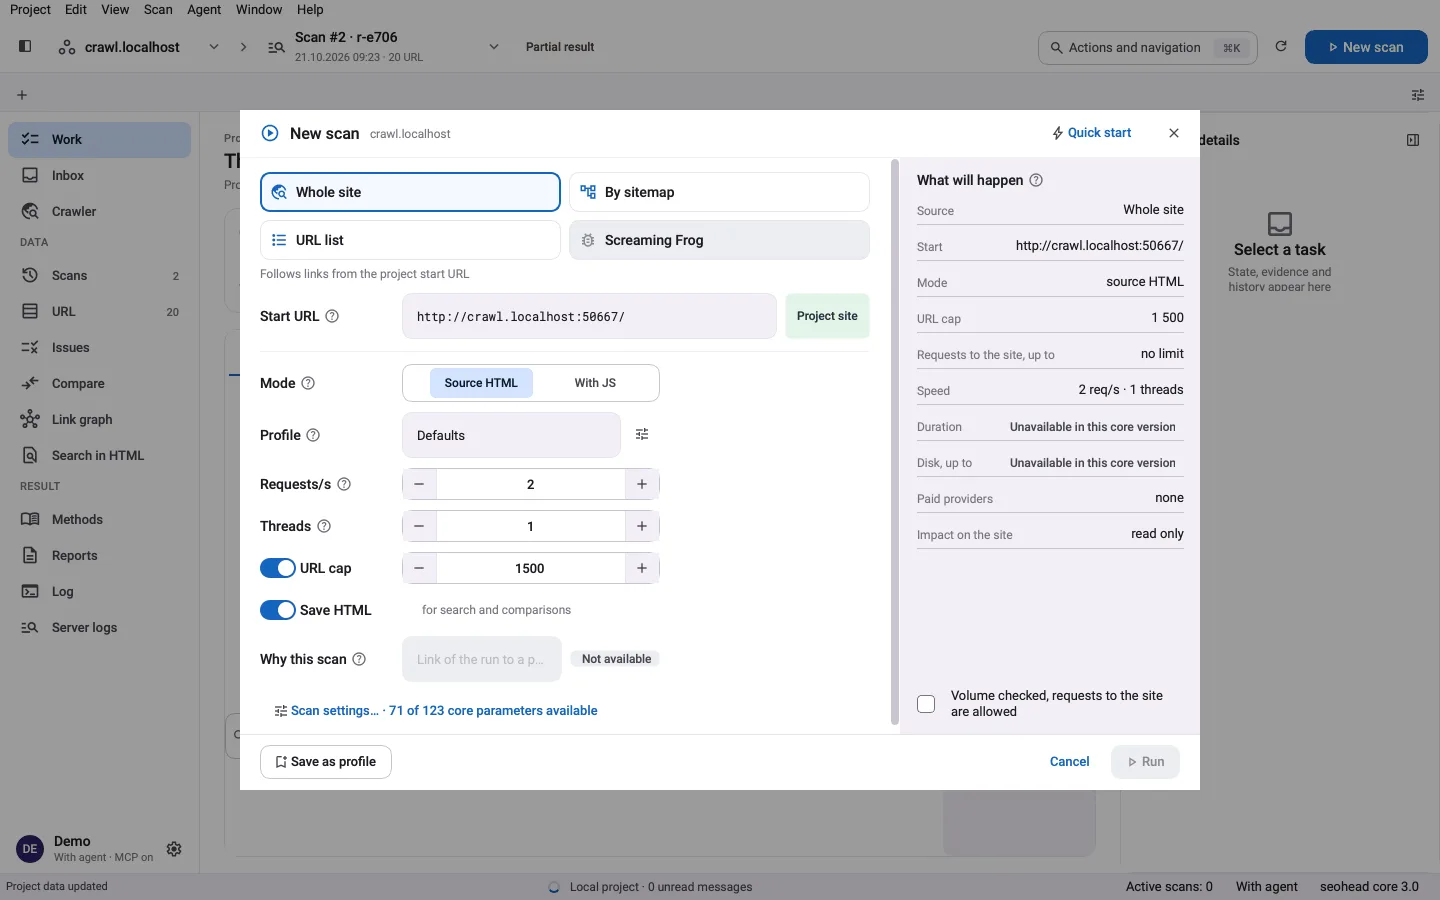This screenshot has height=900, width=1440.
Task: Click the dialog's vertical scrollbar
Action: coord(895,442)
